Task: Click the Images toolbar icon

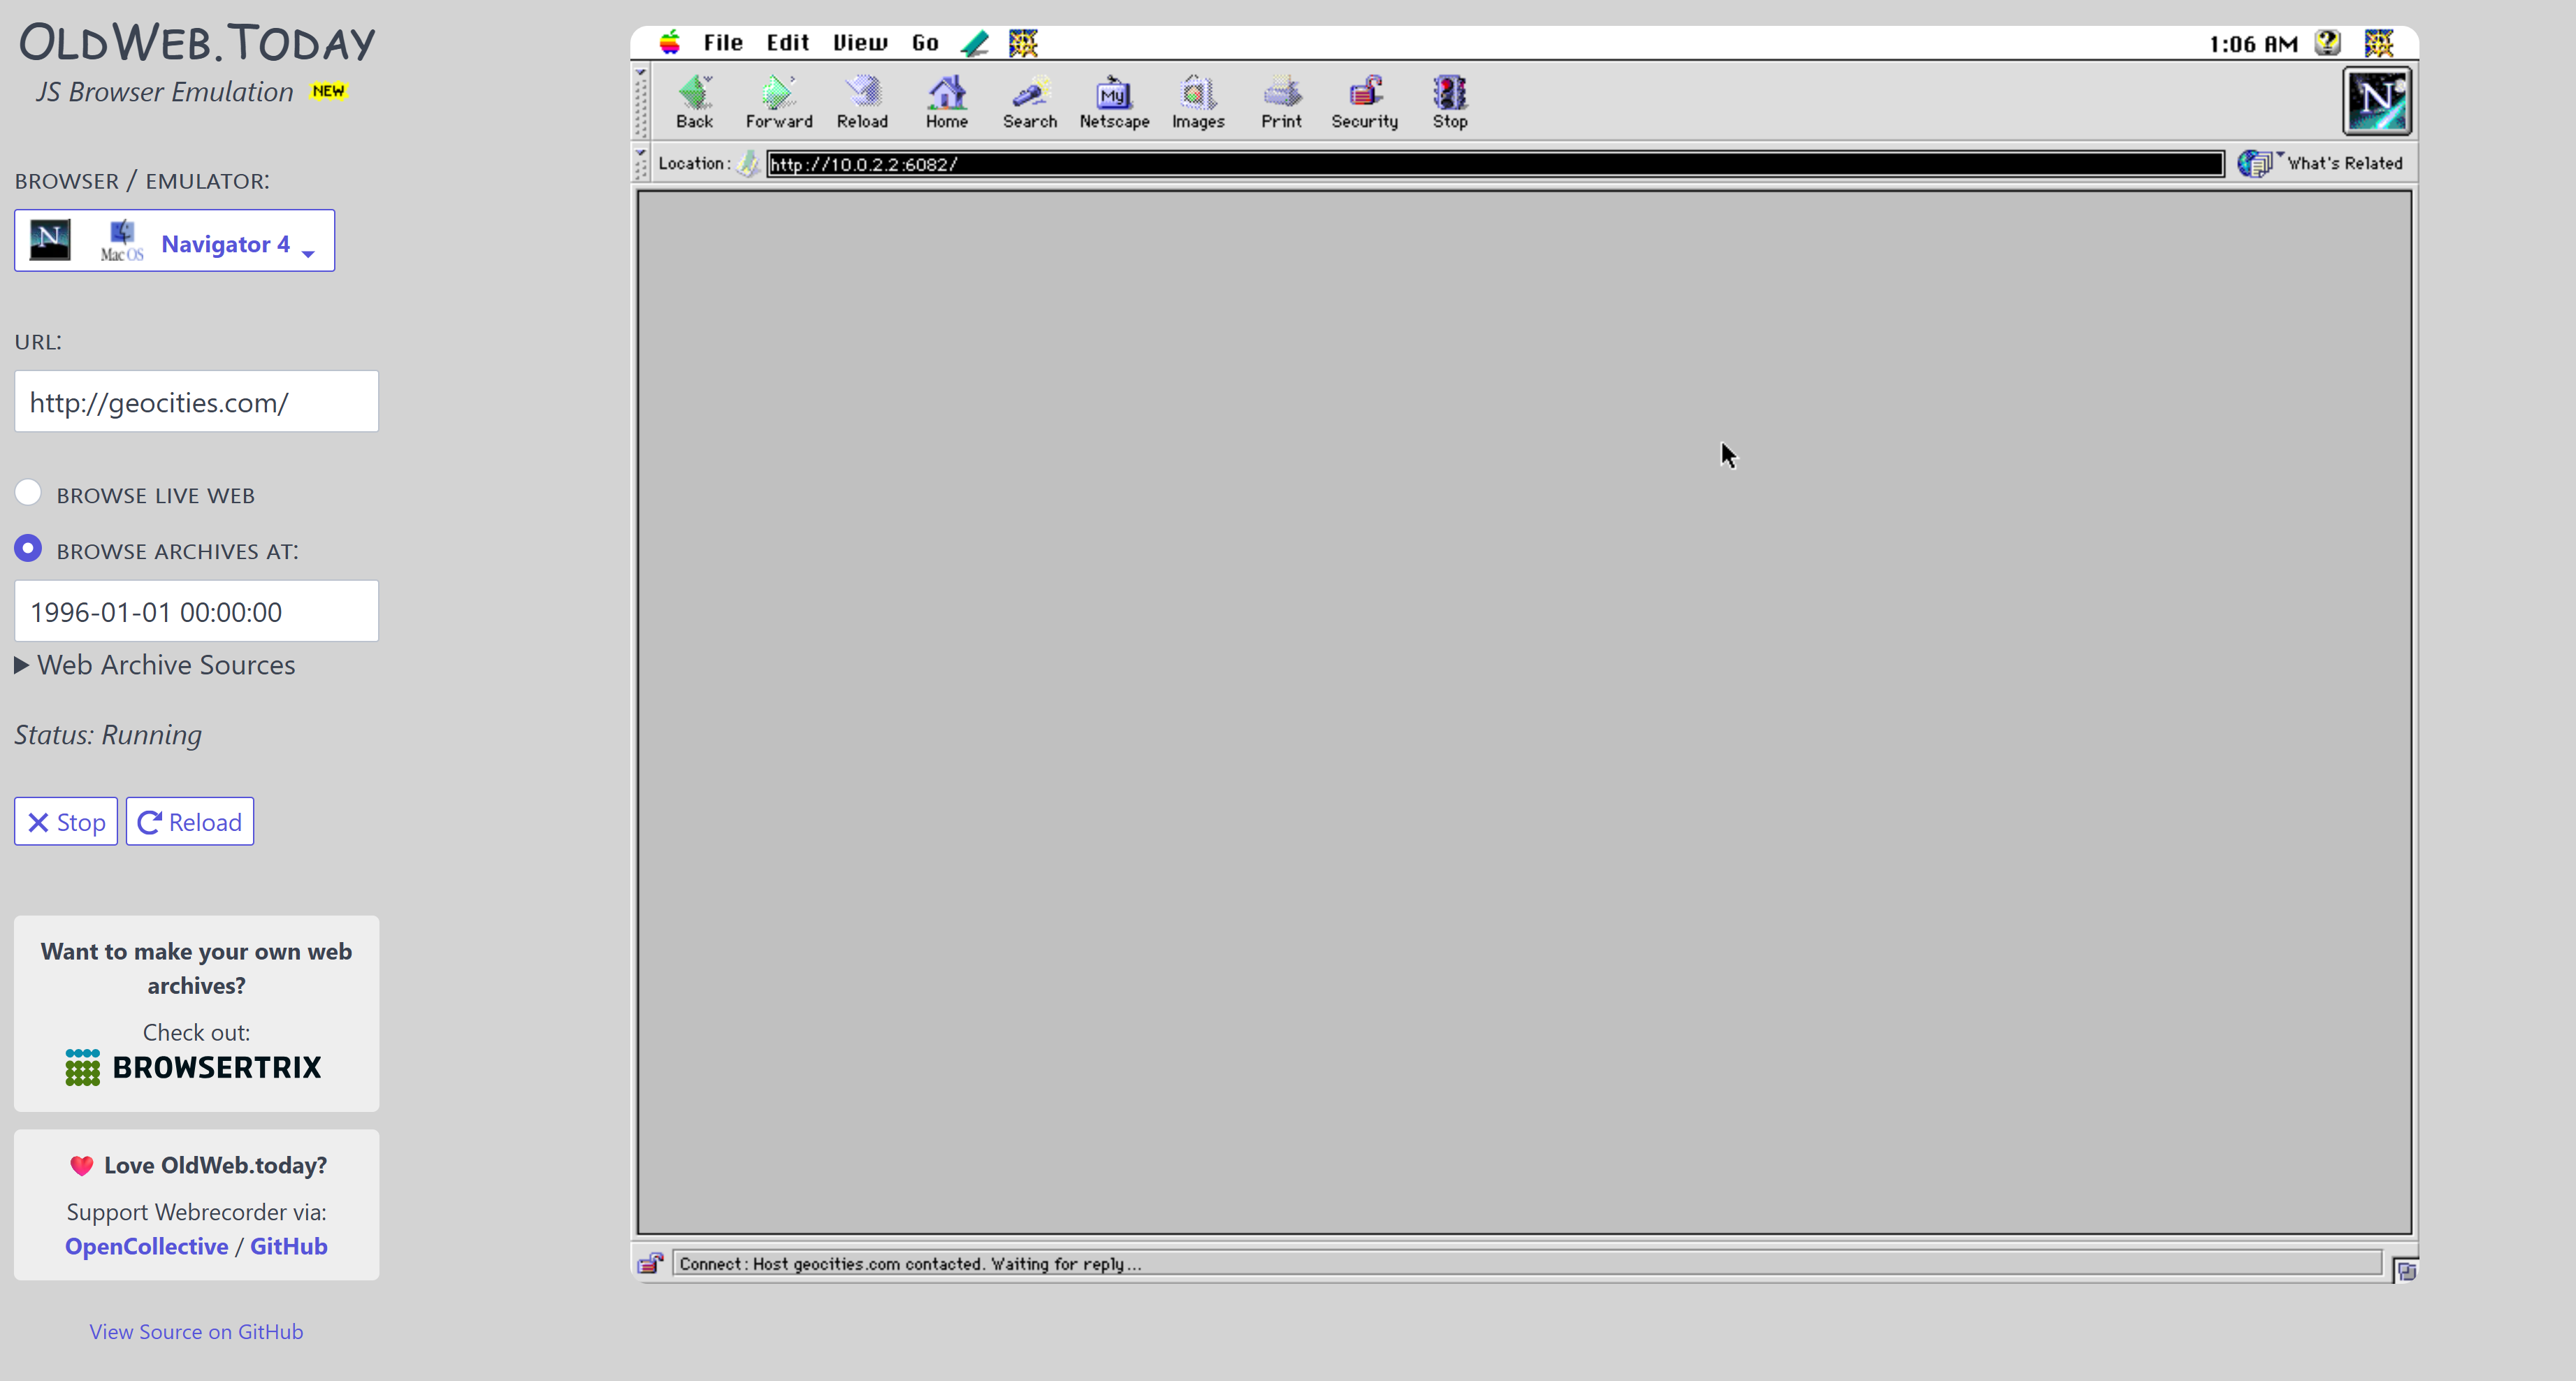Action: point(1197,102)
